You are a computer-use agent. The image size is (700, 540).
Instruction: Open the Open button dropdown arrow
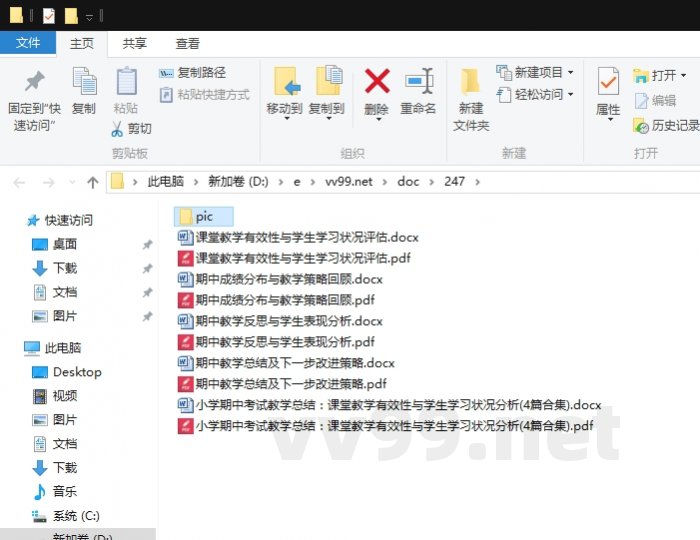683,75
